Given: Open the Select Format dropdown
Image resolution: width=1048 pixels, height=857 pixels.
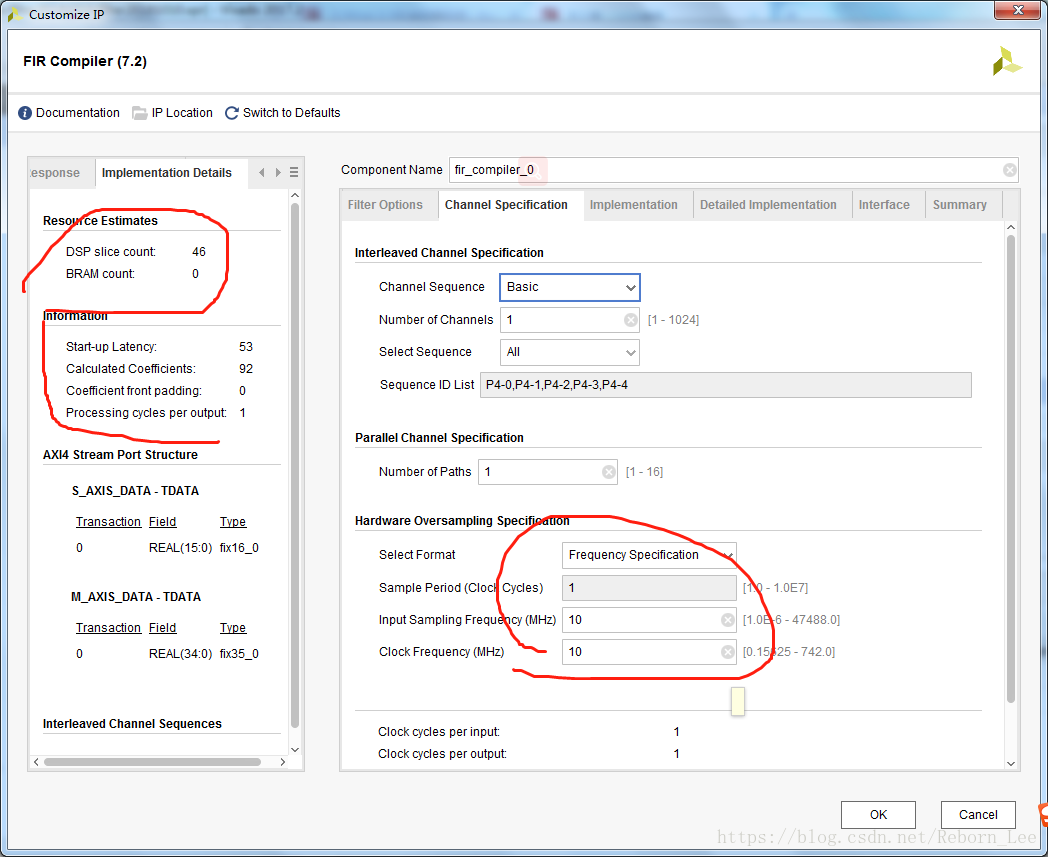Looking at the screenshot, I should [649, 555].
